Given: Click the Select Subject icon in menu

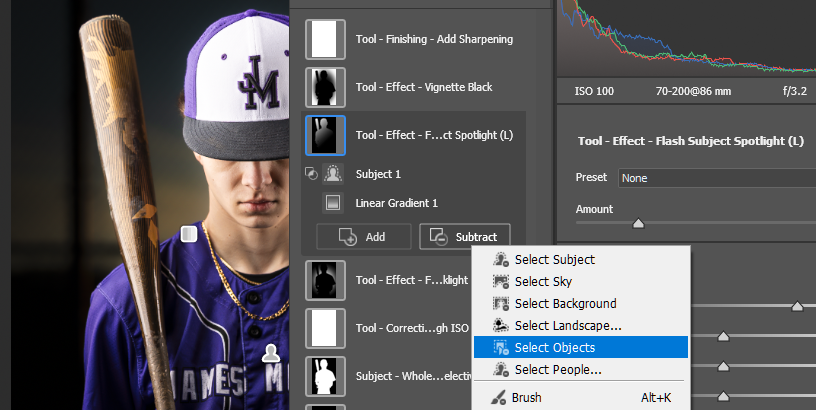Looking at the screenshot, I should click(x=501, y=259).
